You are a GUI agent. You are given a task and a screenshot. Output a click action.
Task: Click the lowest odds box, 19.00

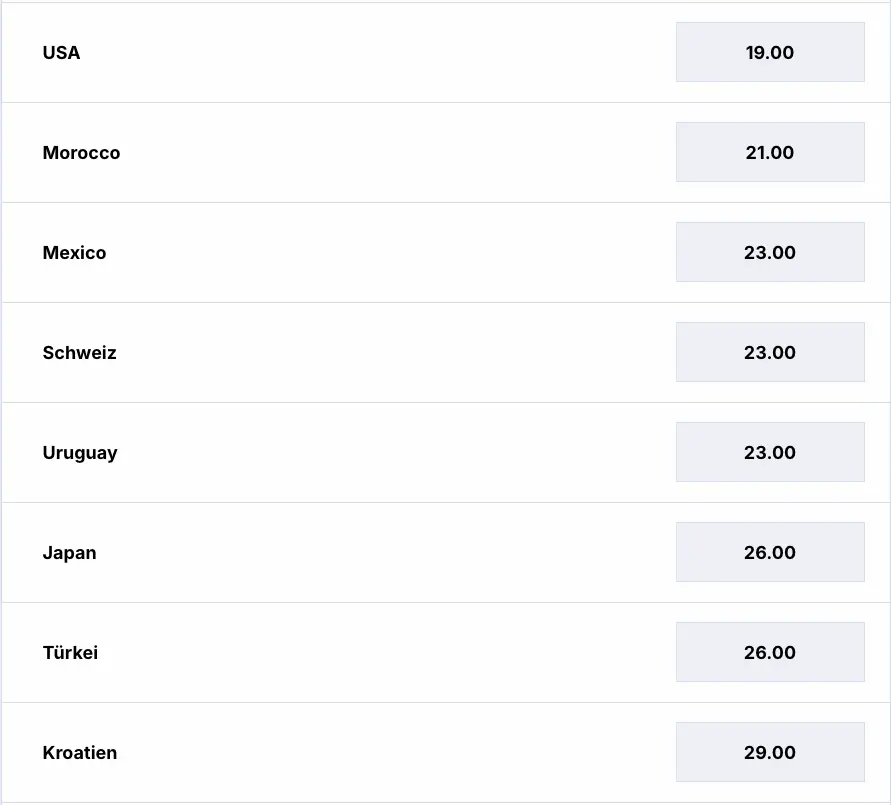770,52
